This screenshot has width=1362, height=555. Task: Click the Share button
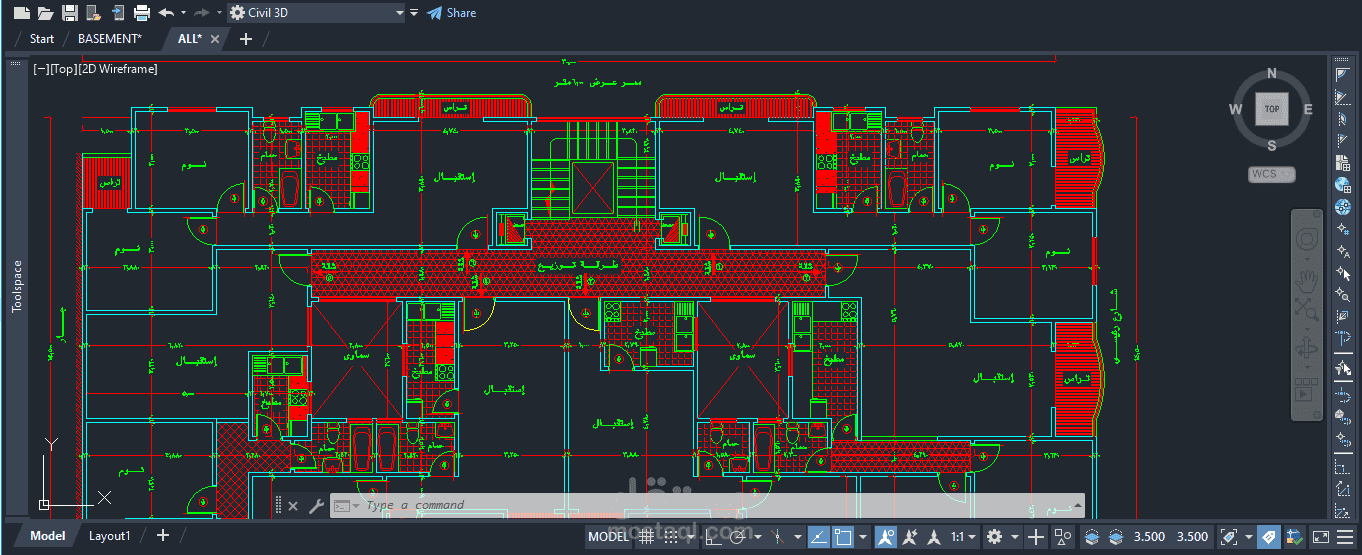451,13
